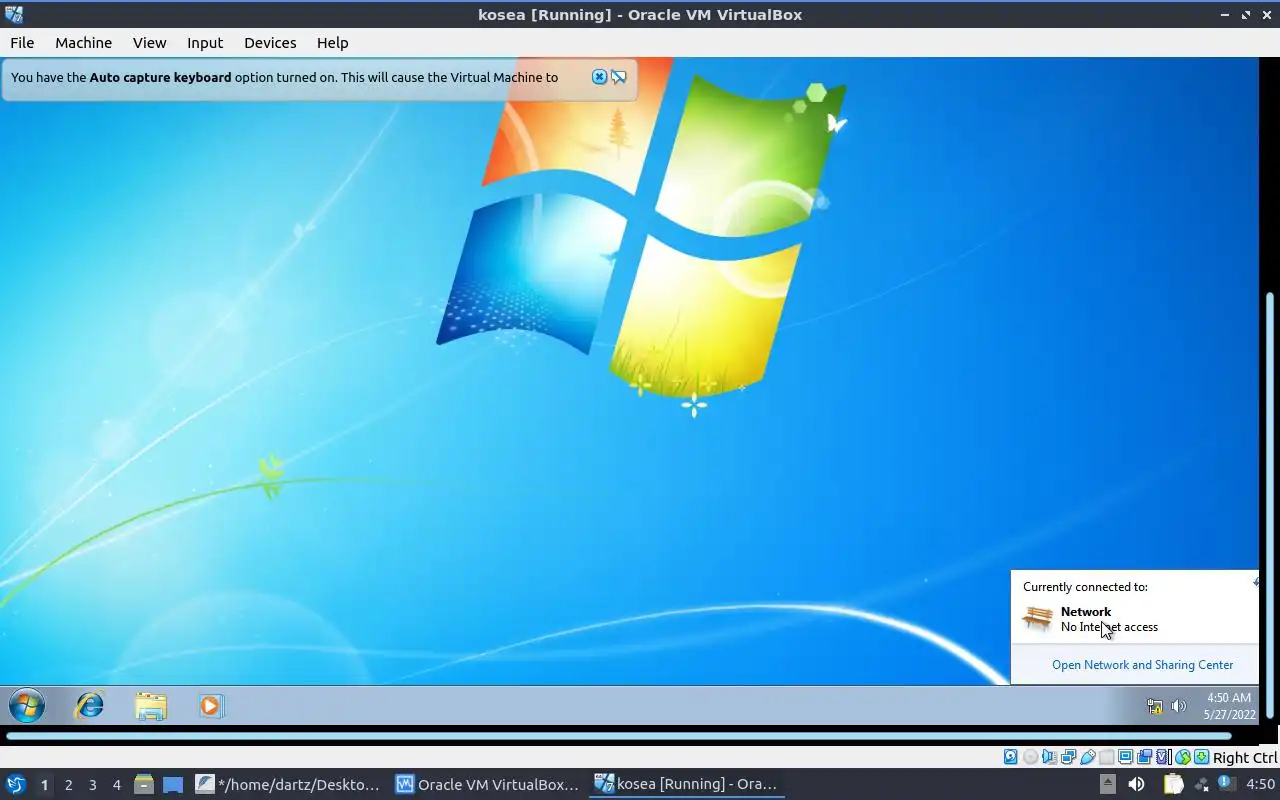Launch Internet Explorer from the taskbar
Image resolution: width=1280 pixels, height=800 pixels.
[x=90, y=706]
